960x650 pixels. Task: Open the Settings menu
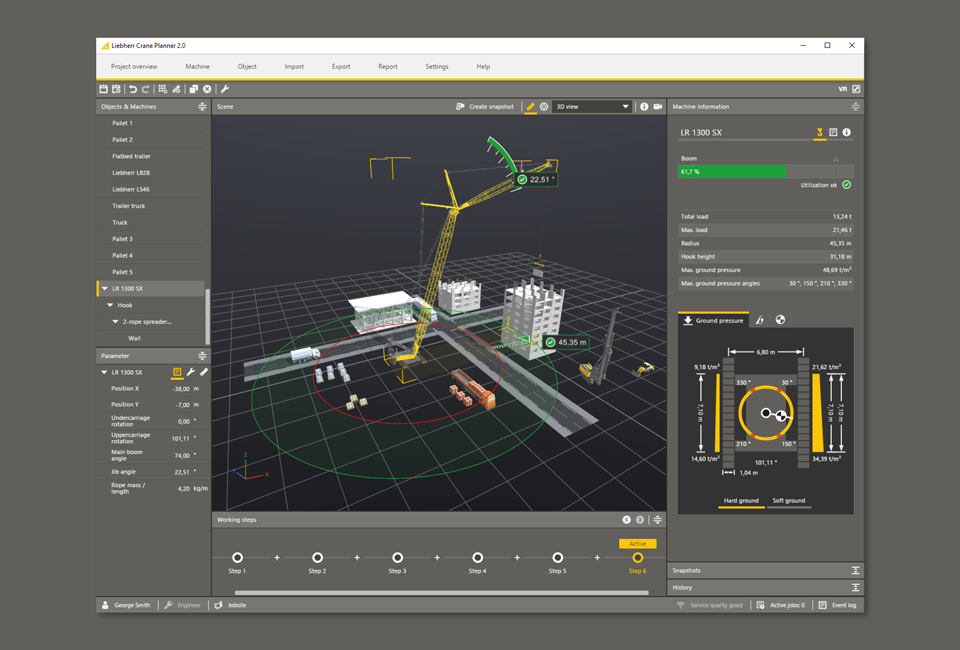click(x=437, y=67)
